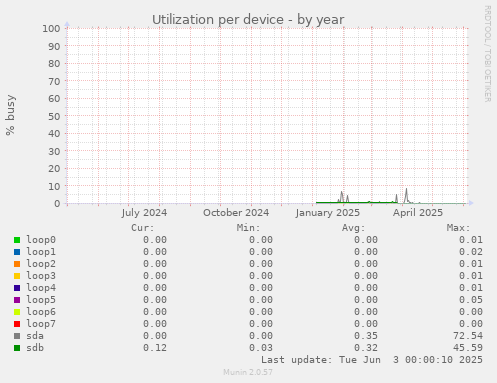Click the loop7 red color swatch

point(17,324)
